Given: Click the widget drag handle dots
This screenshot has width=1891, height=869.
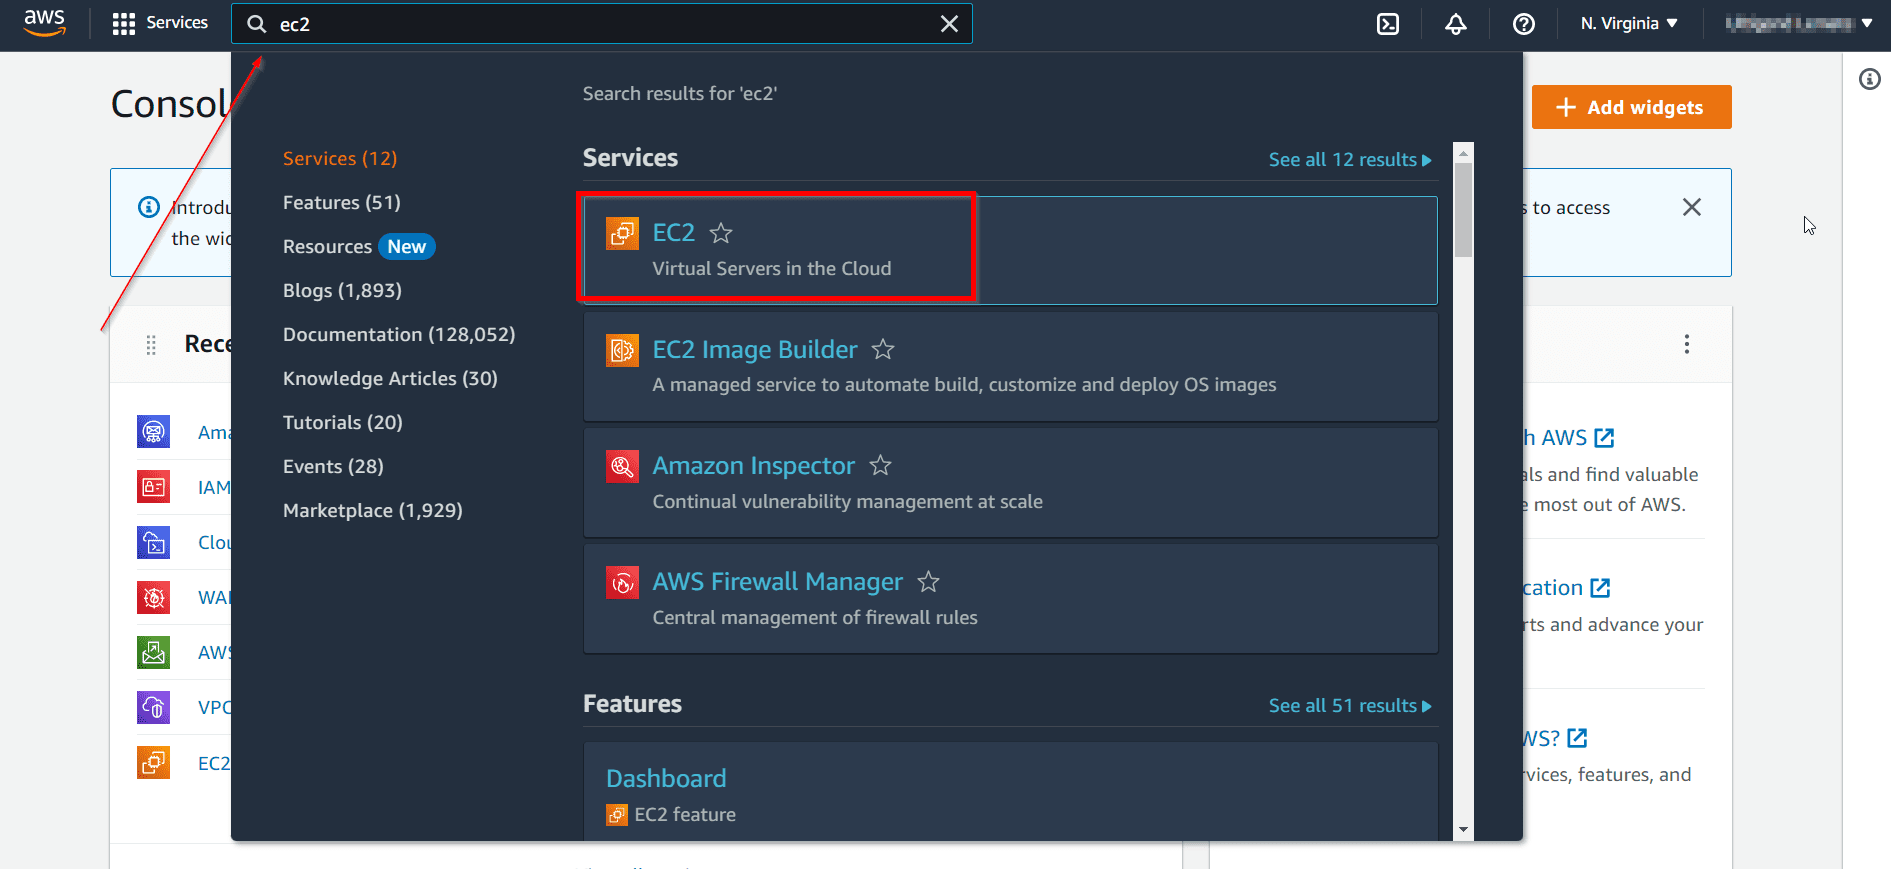Looking at the screenshot, I should (x=151, y=345).
